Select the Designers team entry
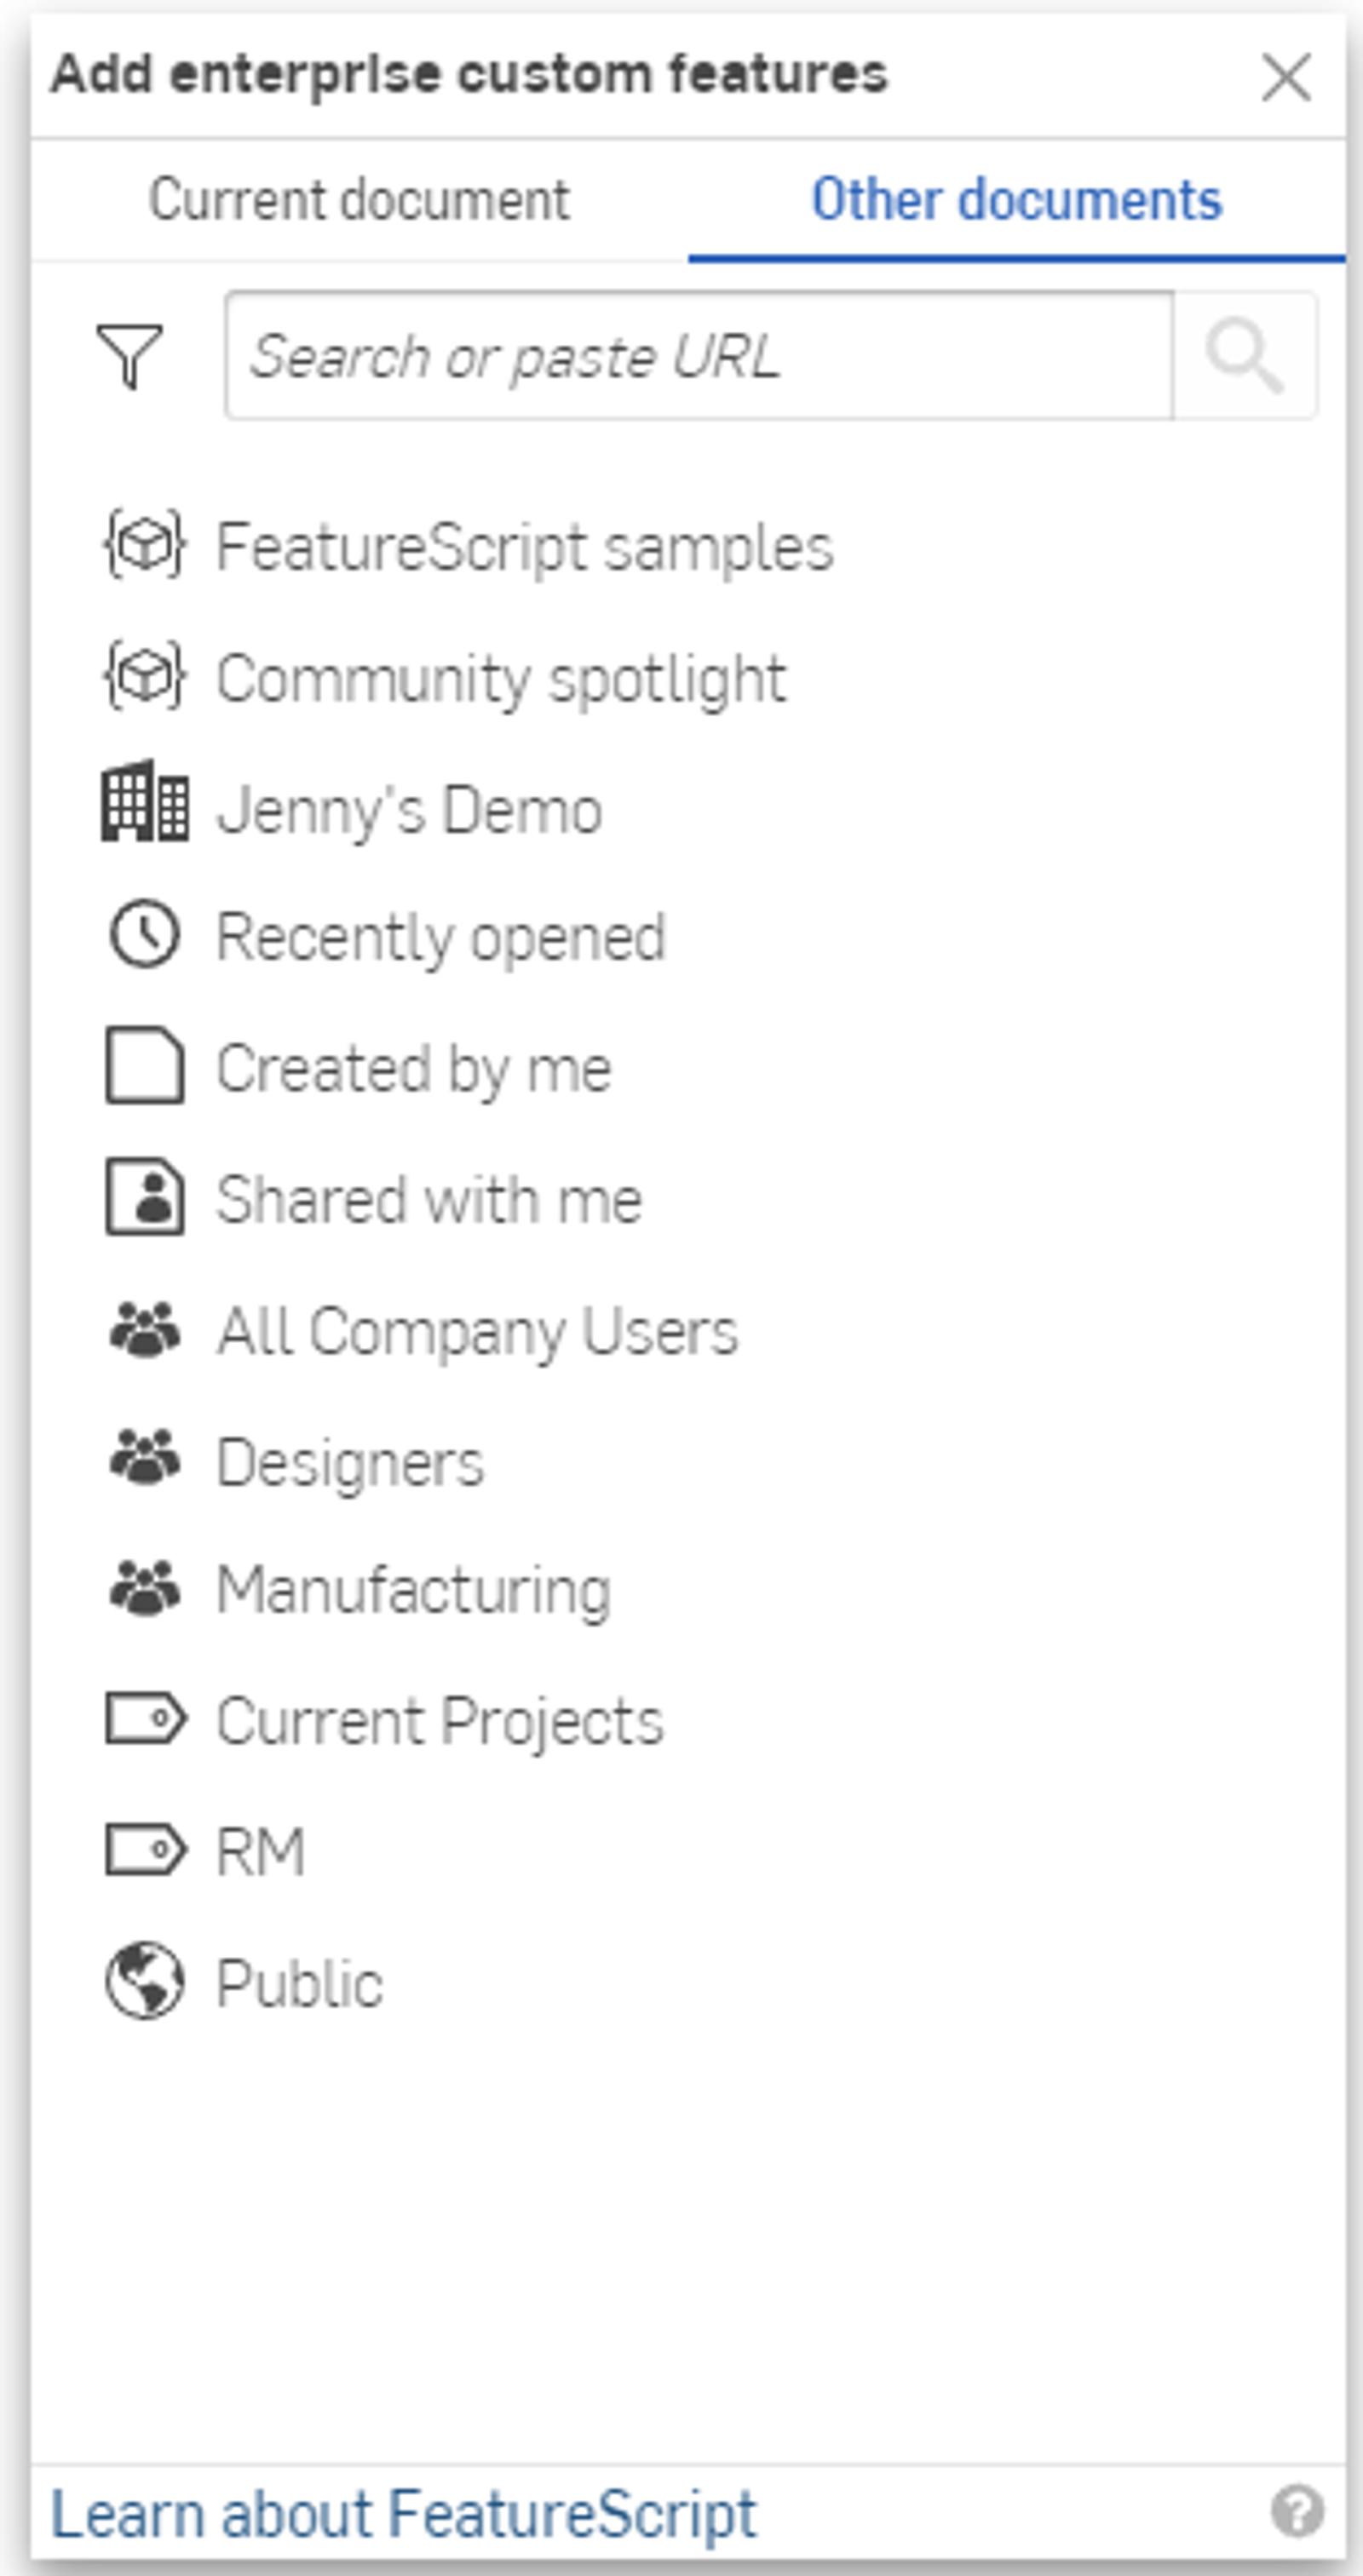Screen dimensions: 1363x2576 pyautogui.click(x=350, y=1463)
